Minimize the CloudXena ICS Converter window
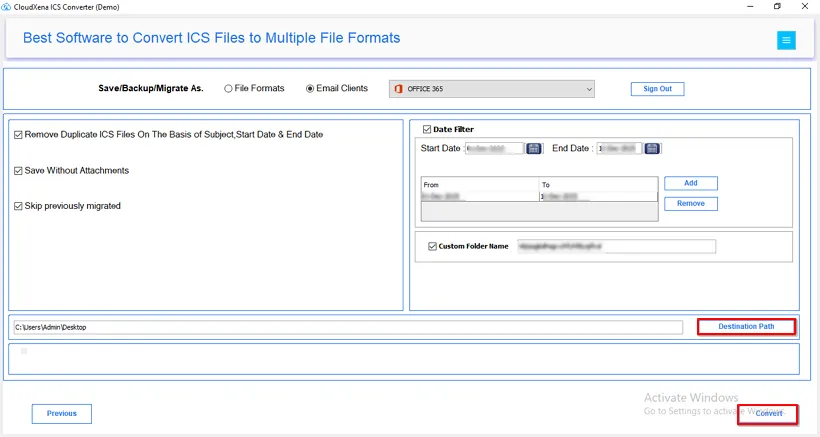820x437 pixels. tap(750, 6)
